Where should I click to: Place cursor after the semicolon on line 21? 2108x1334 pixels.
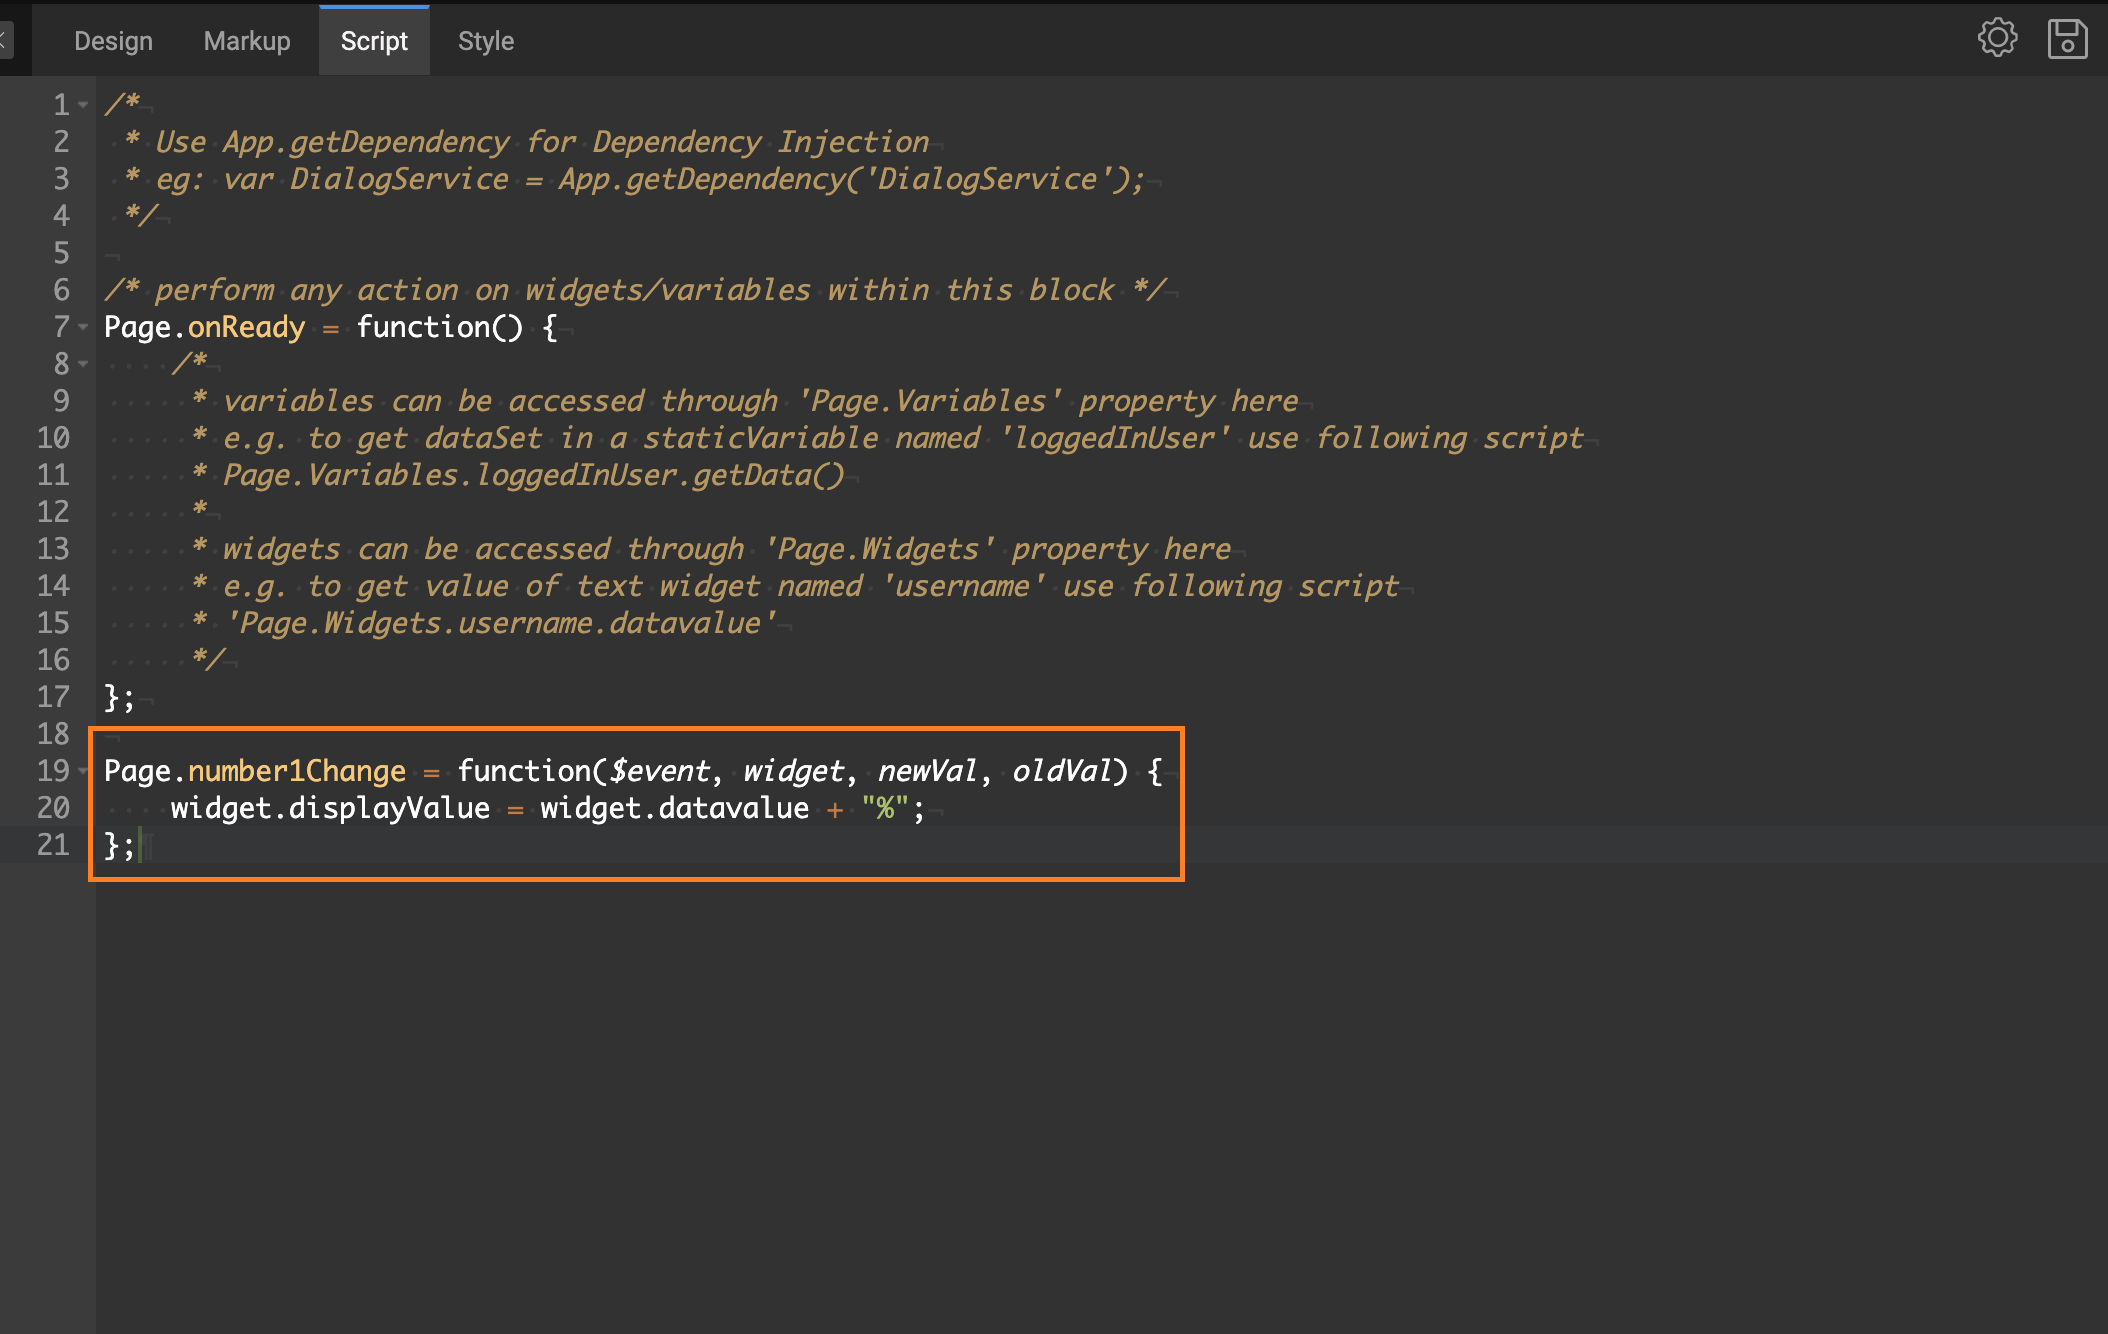click(x=143, y=845)
